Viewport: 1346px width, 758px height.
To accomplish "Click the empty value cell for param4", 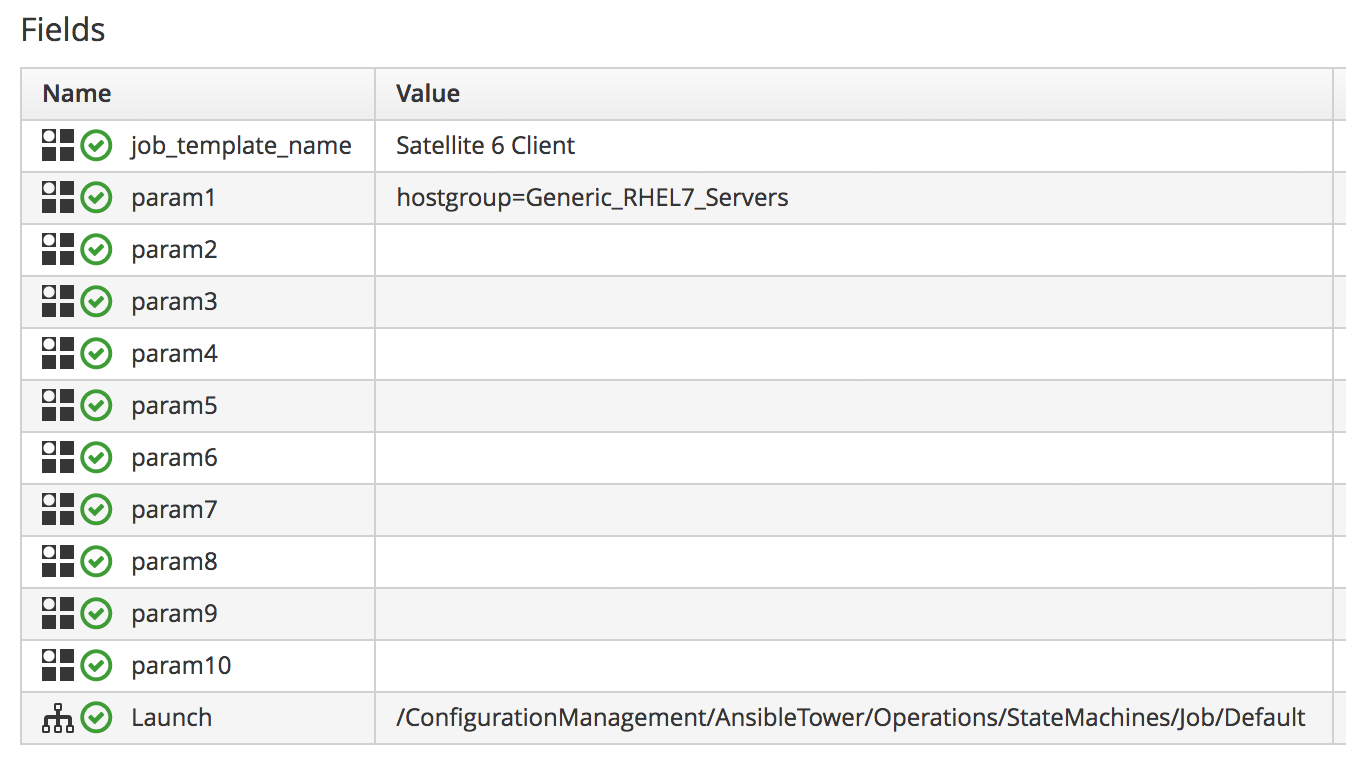I will [852, 354].
